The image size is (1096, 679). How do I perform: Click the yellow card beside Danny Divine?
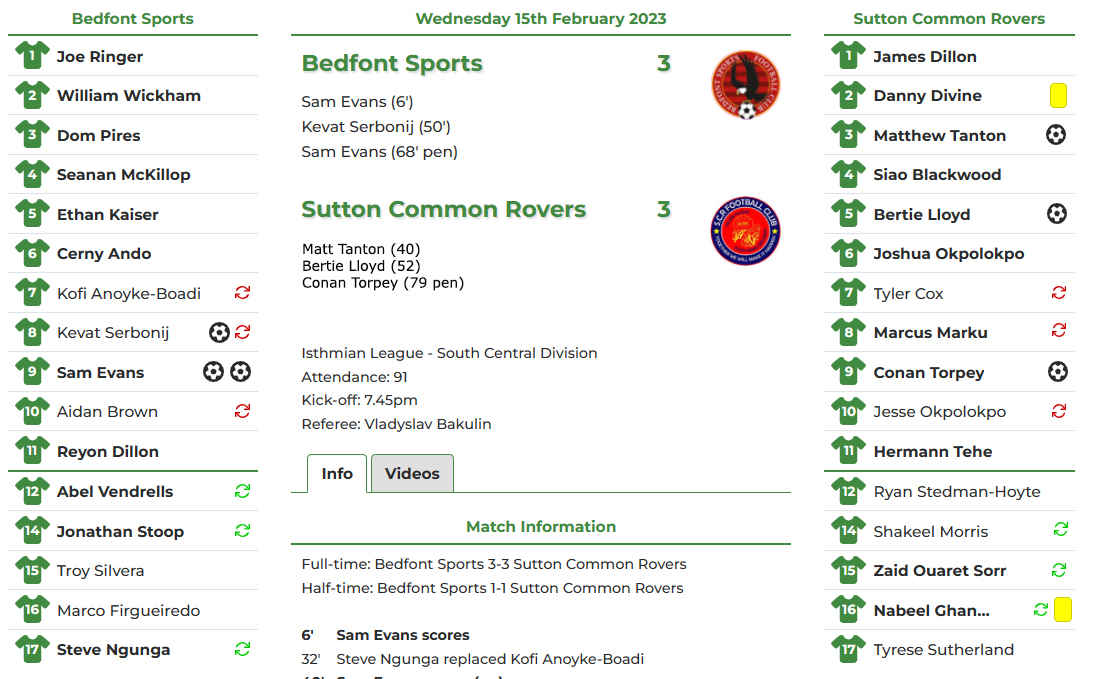[x=1061, y=94]
